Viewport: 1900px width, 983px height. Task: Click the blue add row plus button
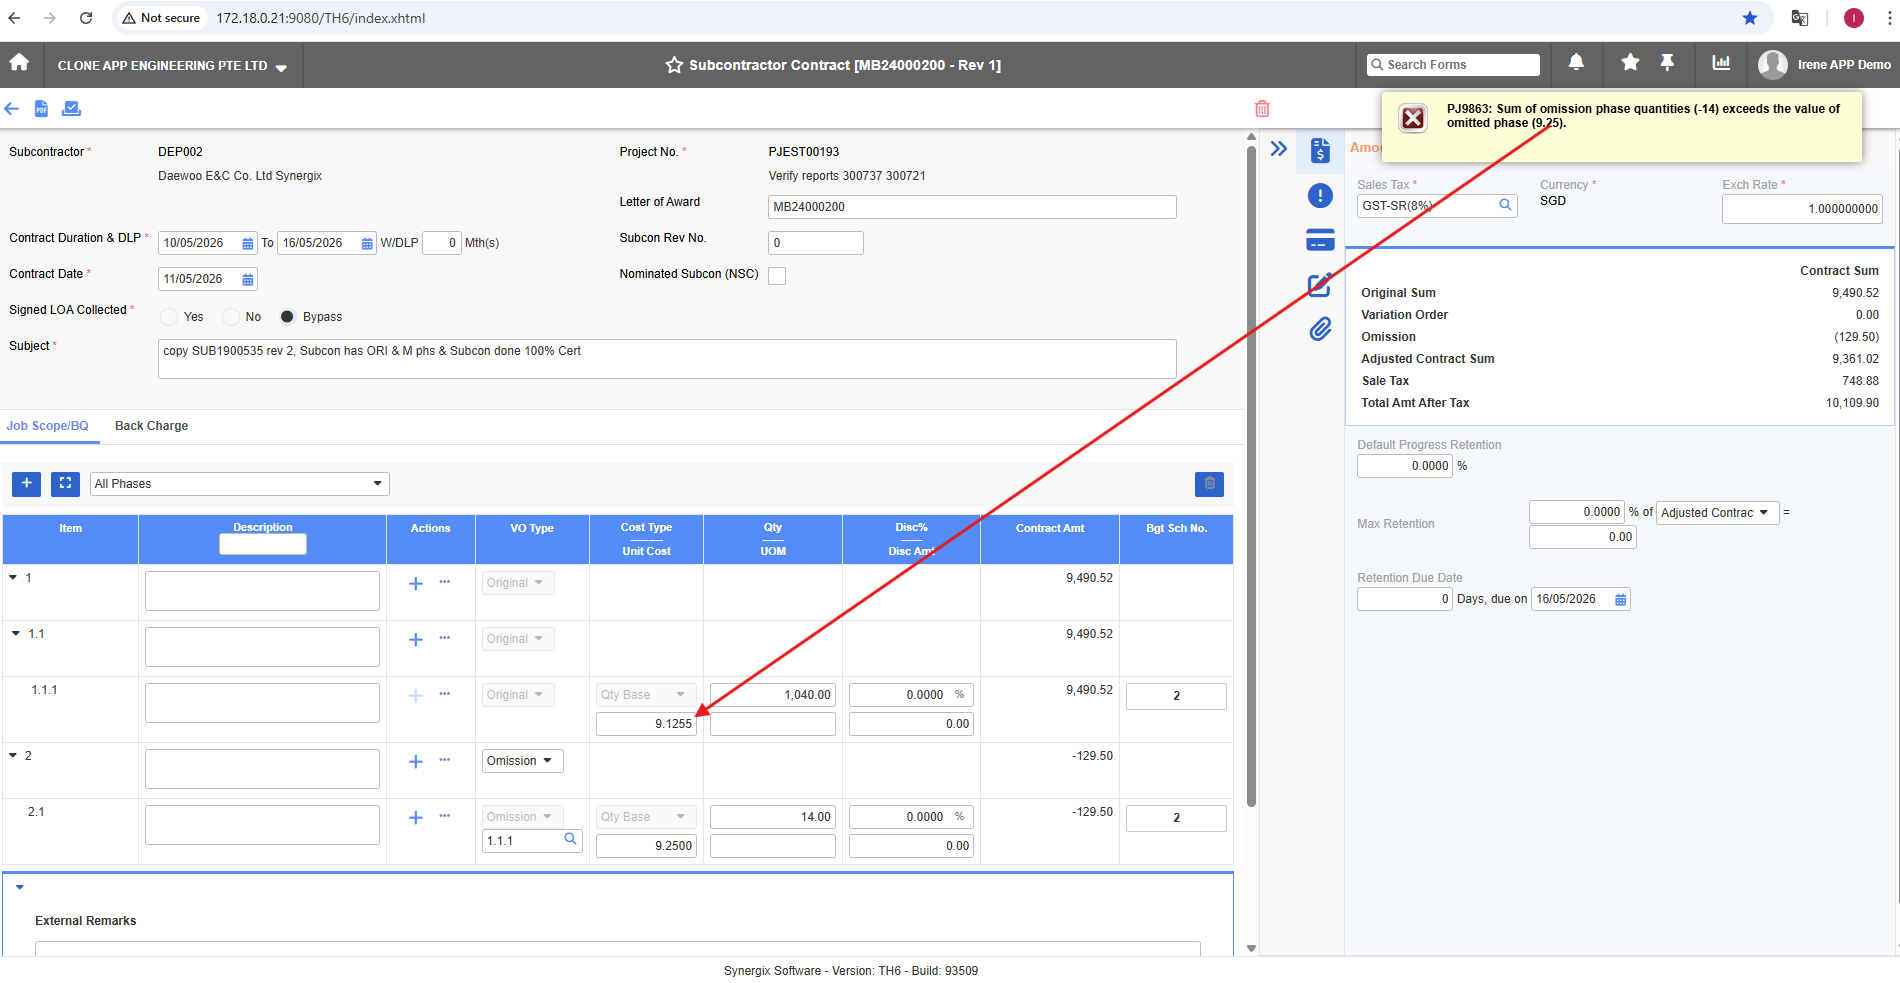pos(27,484)
